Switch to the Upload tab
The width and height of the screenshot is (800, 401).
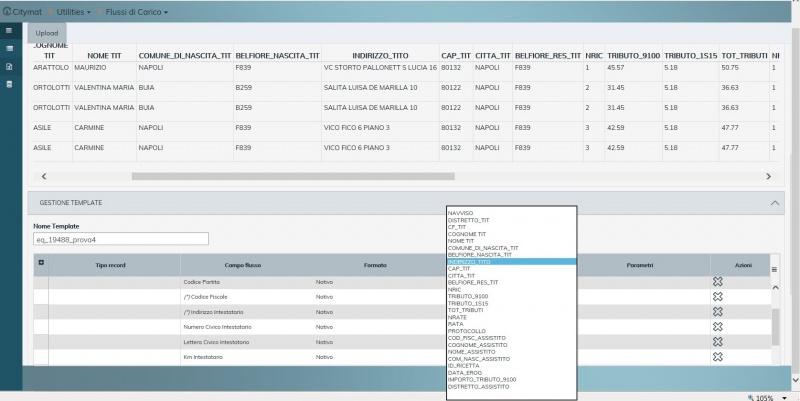[47, 32]
